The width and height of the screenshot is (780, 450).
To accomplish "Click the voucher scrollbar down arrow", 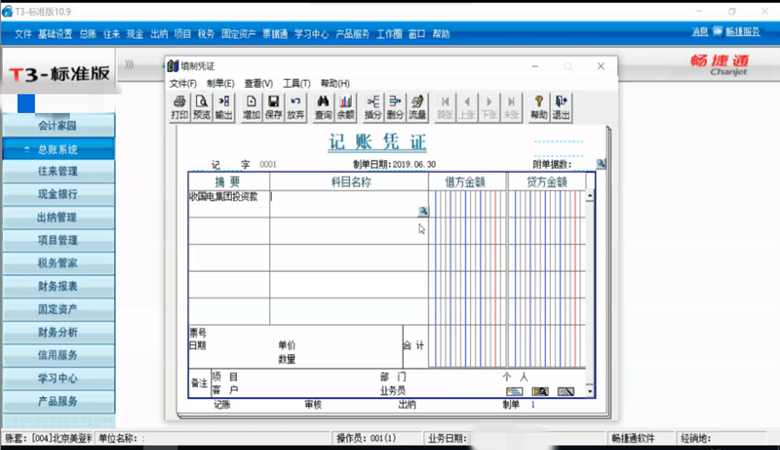I will [x=590, y=392].
